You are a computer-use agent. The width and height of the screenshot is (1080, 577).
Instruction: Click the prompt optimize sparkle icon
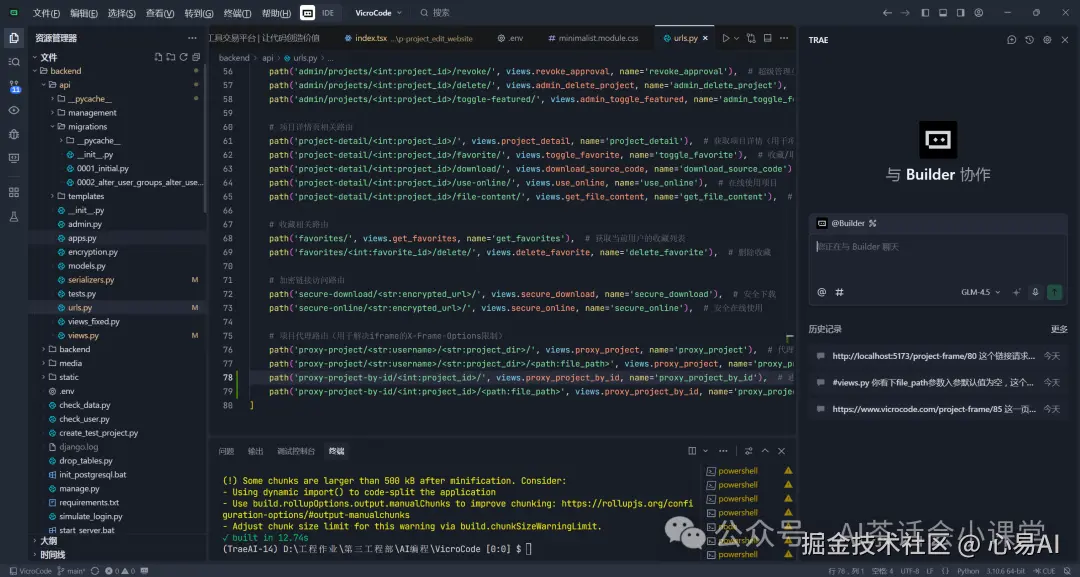pyautogui.click(x=1017, y=292)
